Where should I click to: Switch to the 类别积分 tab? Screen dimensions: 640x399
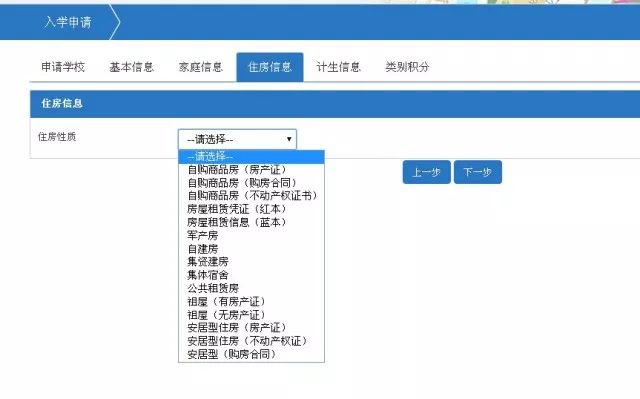407,67
